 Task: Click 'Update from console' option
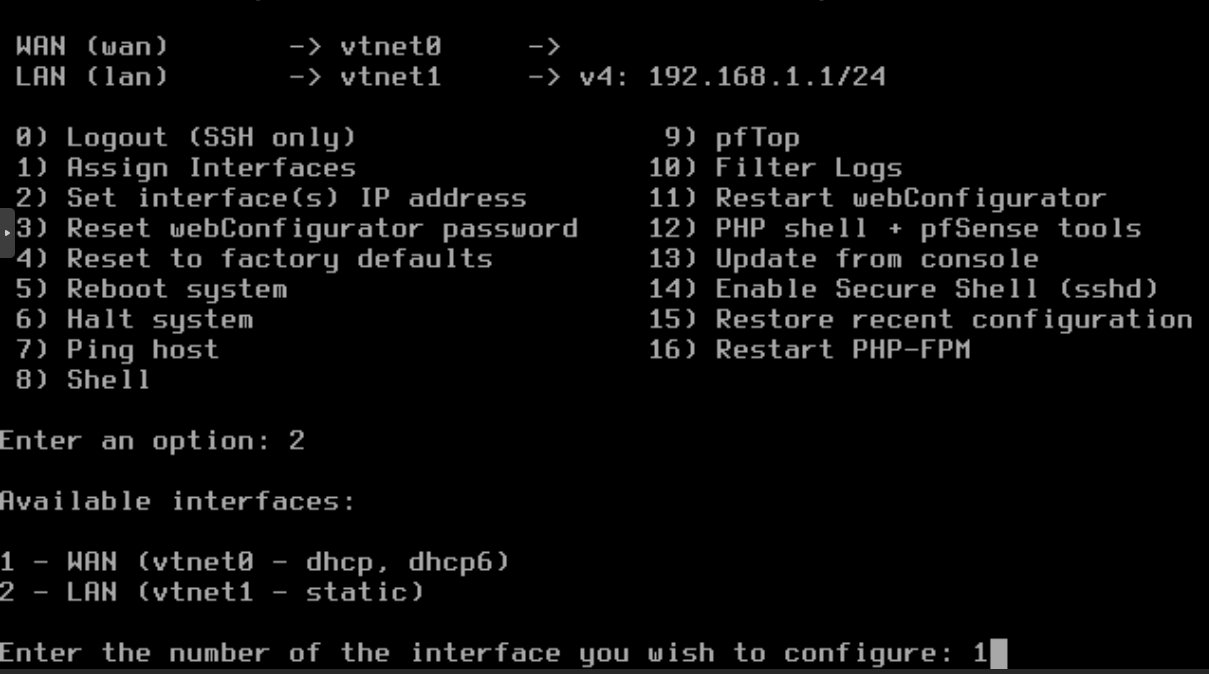[876, 259]
